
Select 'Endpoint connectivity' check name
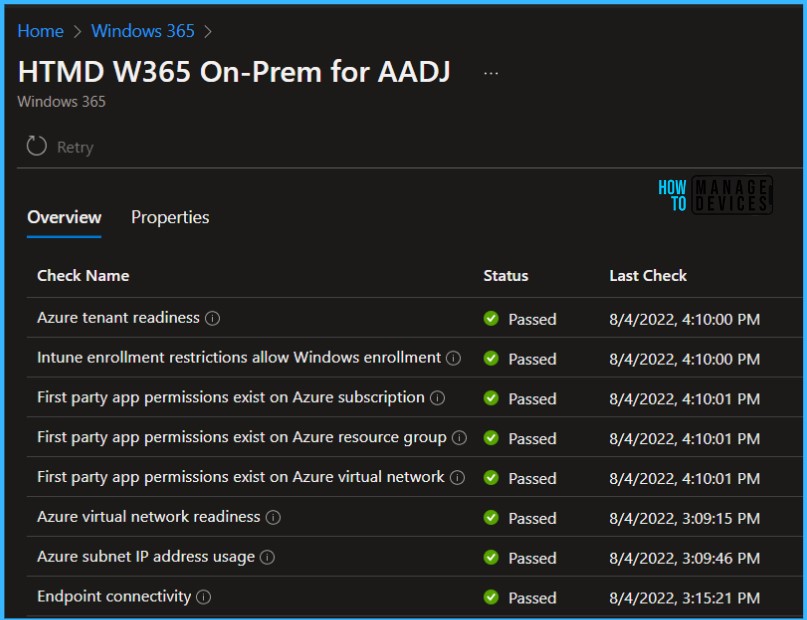click(x=114, y=596)
